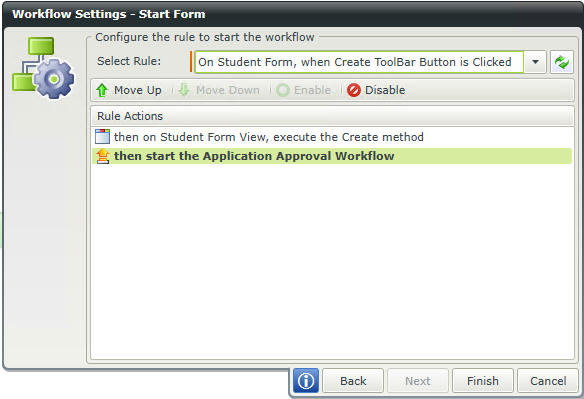Expand the Select Rule dropdown arrow

tap(535, 62)
